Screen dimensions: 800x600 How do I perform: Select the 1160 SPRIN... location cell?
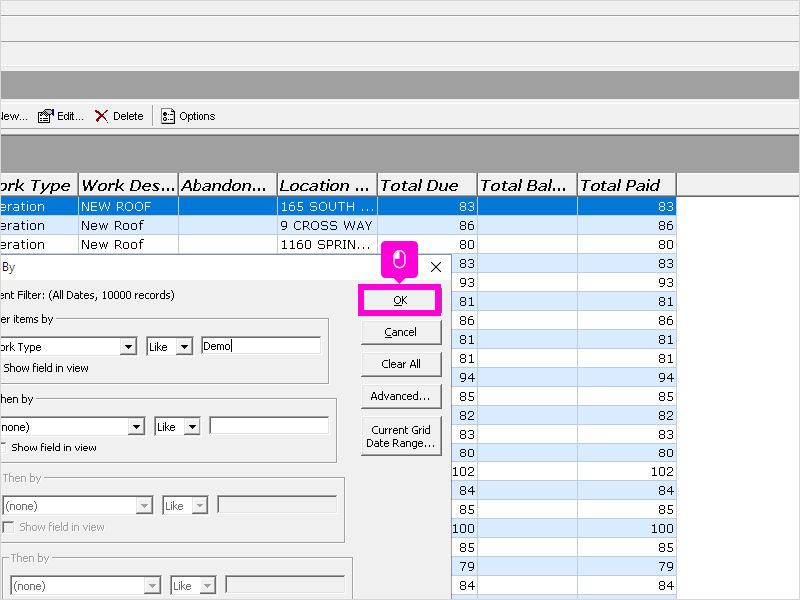point(327,244)
